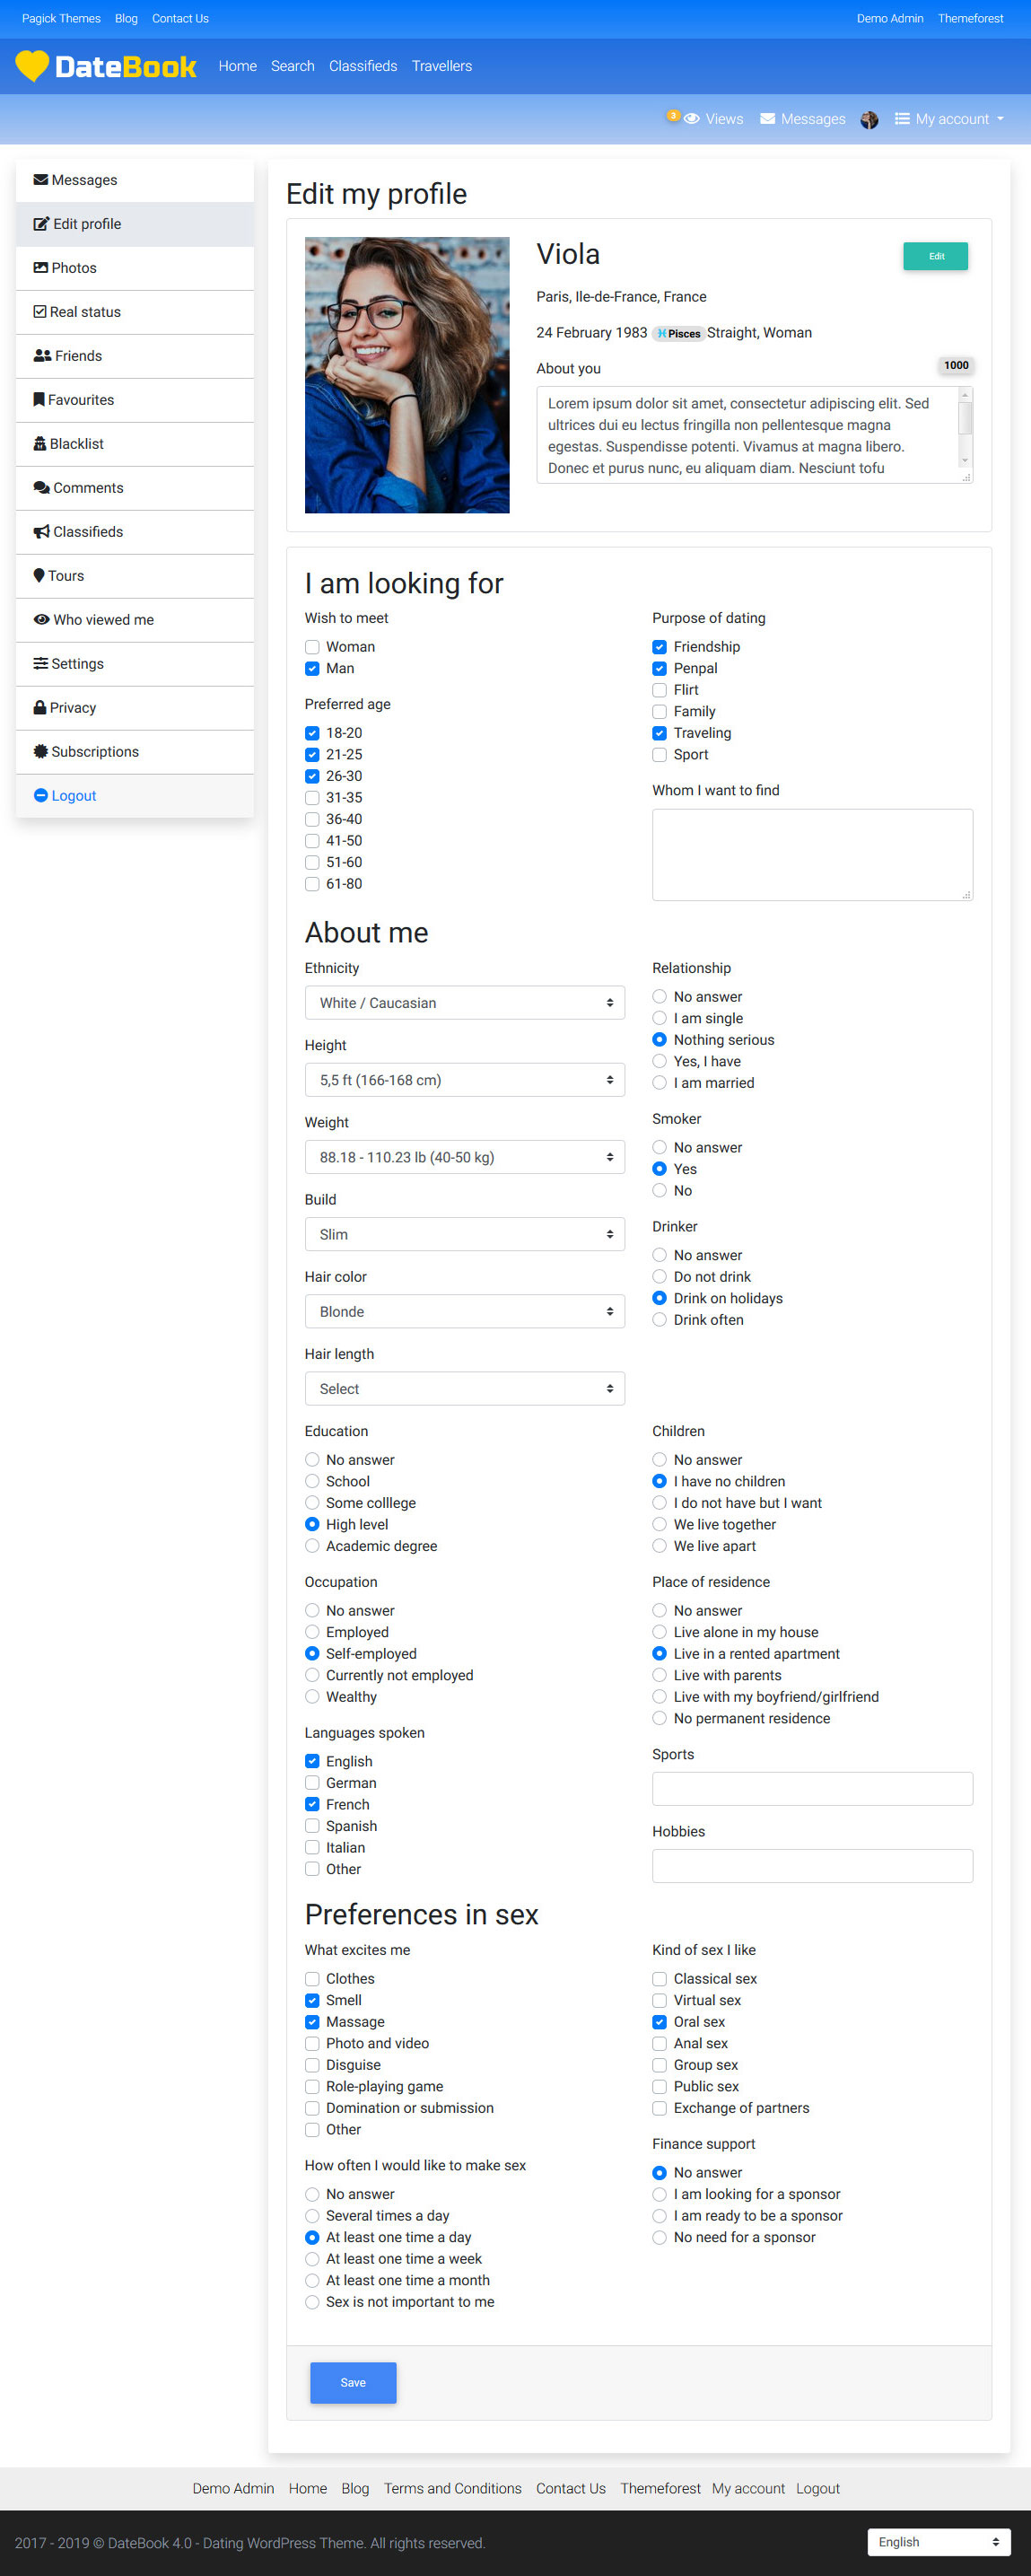Screen dimensions: 1031x2576
Task: Expand the Hair length select box
Action: coord(464,1389)
